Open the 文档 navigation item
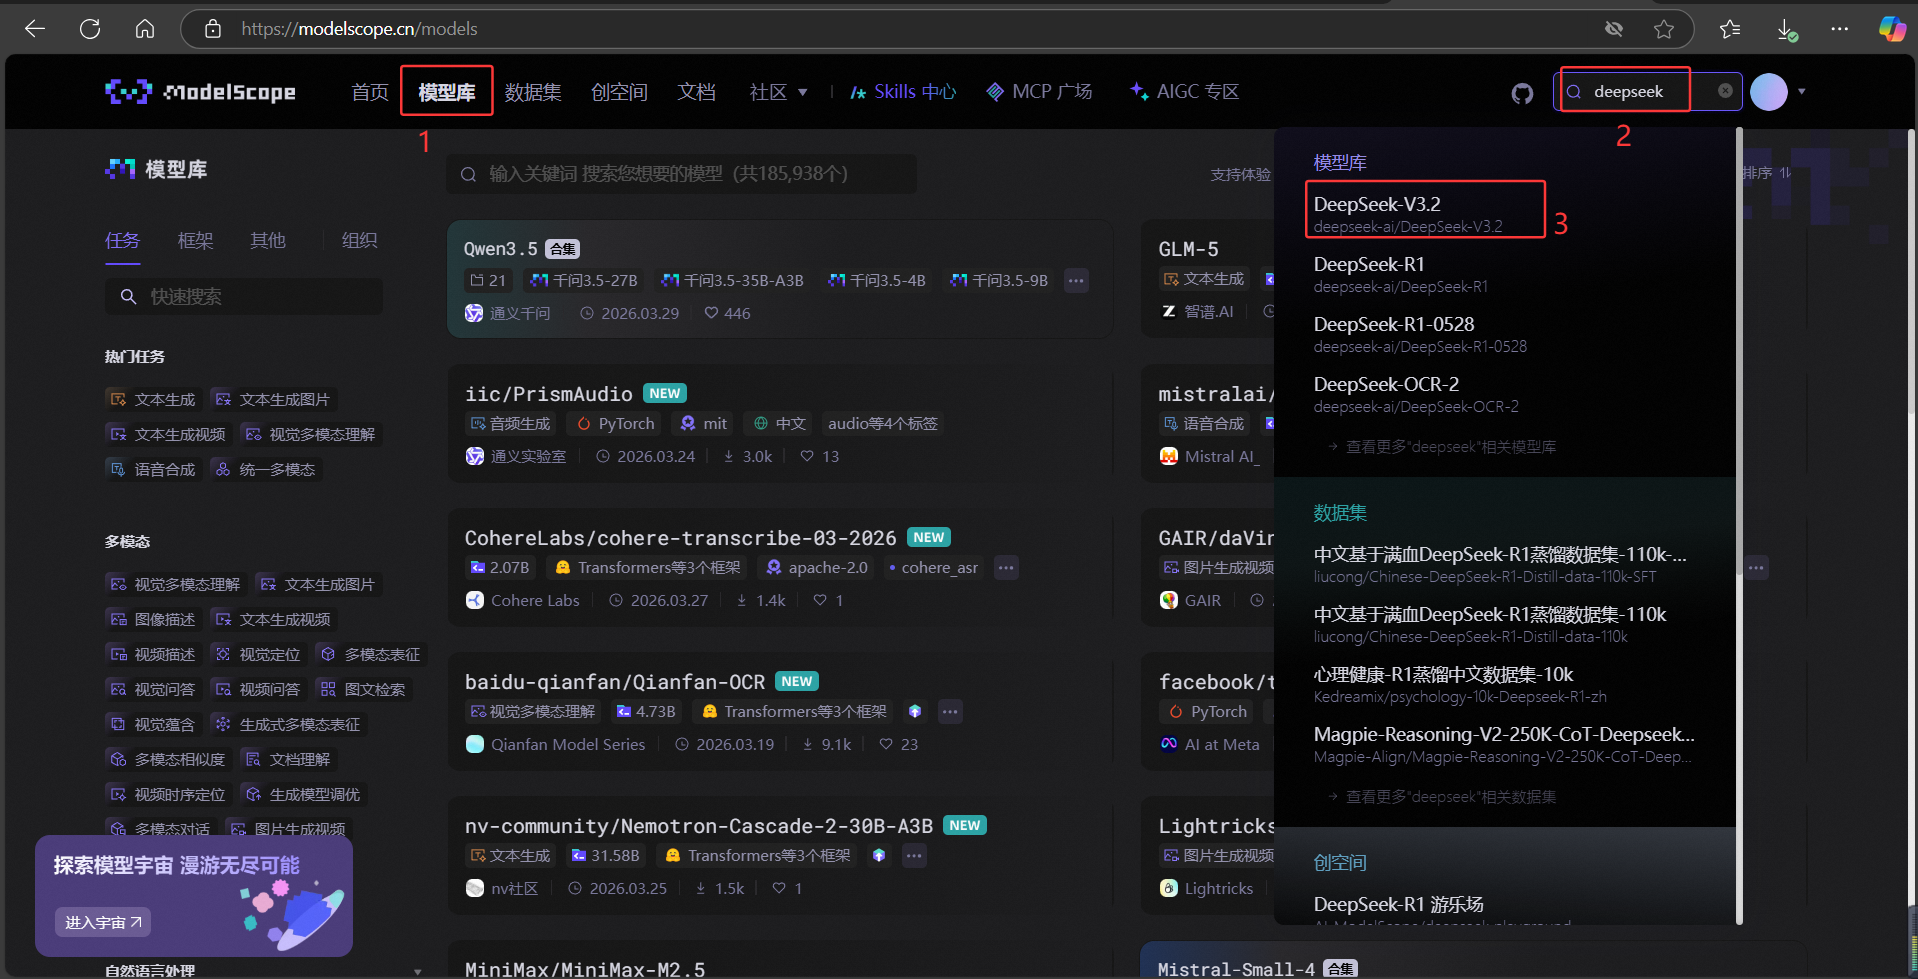1918x979 pixels. (x=696, y=92)
